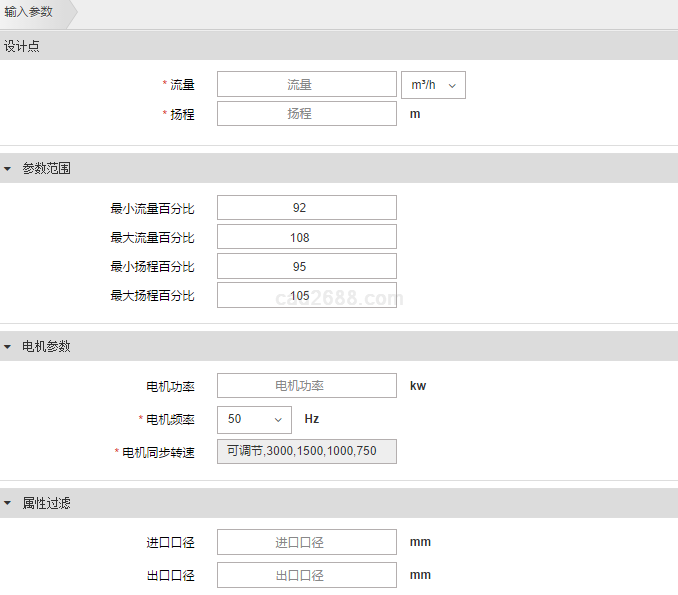The image size is (678, 595).
Task: Collapse the 参数范围 section arrow
Action: pyautogui.click(x=8, y=169)
